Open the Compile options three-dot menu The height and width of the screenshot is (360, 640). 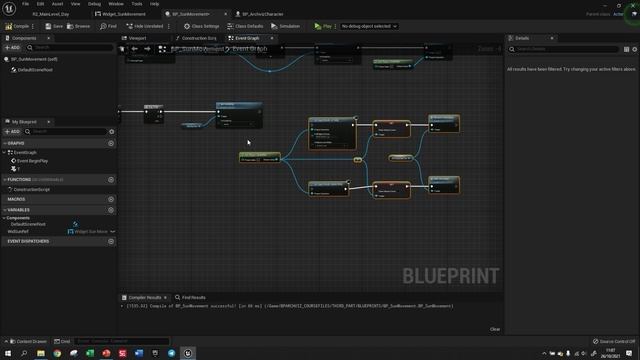[x=33, y=26]
